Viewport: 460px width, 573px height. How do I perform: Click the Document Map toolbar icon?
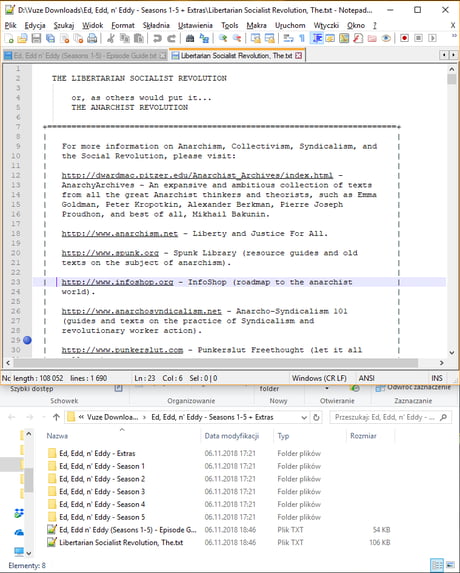point(344,38)
